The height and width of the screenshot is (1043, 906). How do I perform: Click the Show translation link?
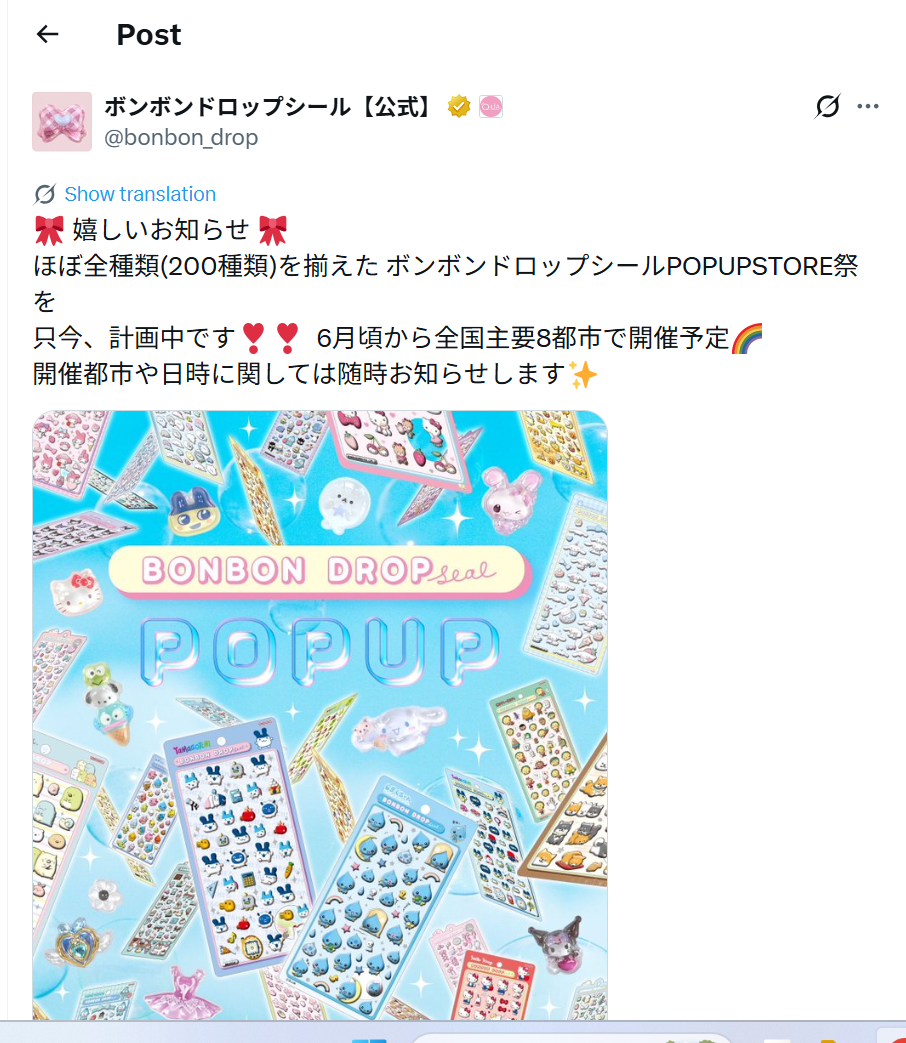coord(140,194)
